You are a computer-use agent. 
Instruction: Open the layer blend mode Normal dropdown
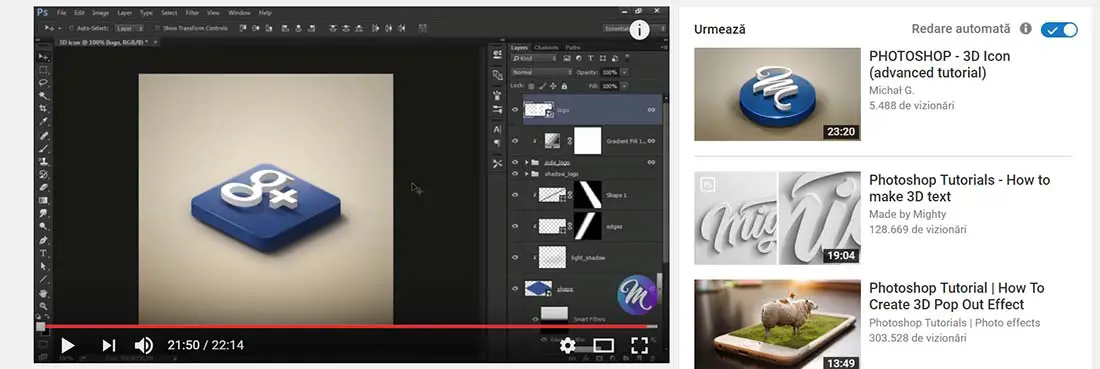point(542,72)
